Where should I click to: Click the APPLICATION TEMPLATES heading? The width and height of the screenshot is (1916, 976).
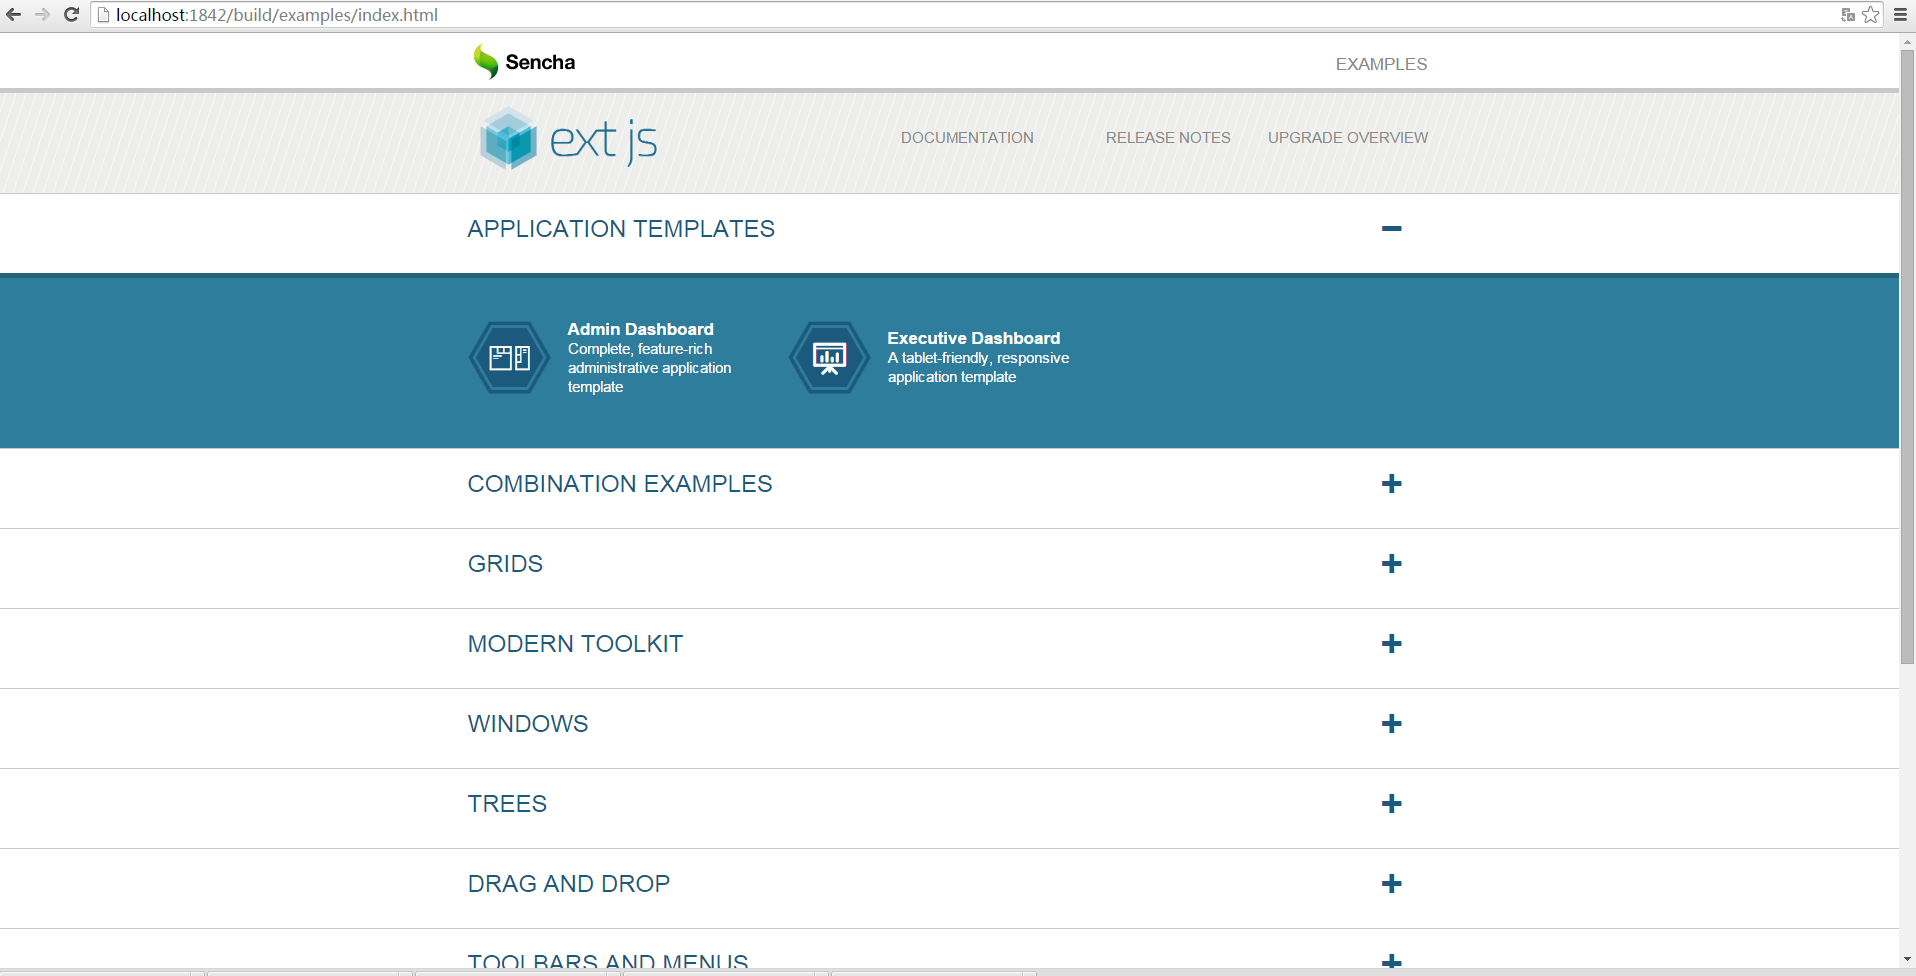(x=621, y=229)
